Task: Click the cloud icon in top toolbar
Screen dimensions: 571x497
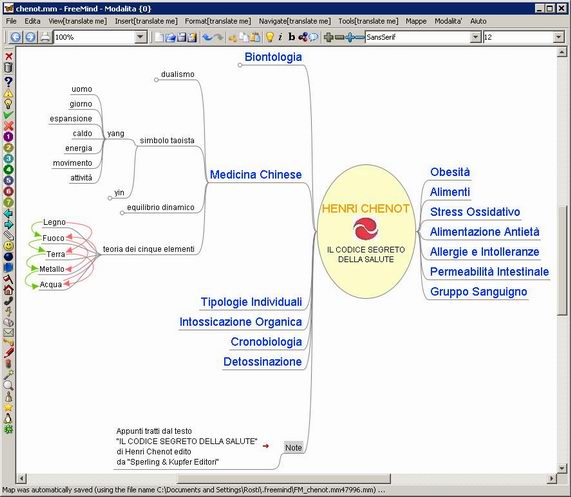Action: tap(313, 37)
